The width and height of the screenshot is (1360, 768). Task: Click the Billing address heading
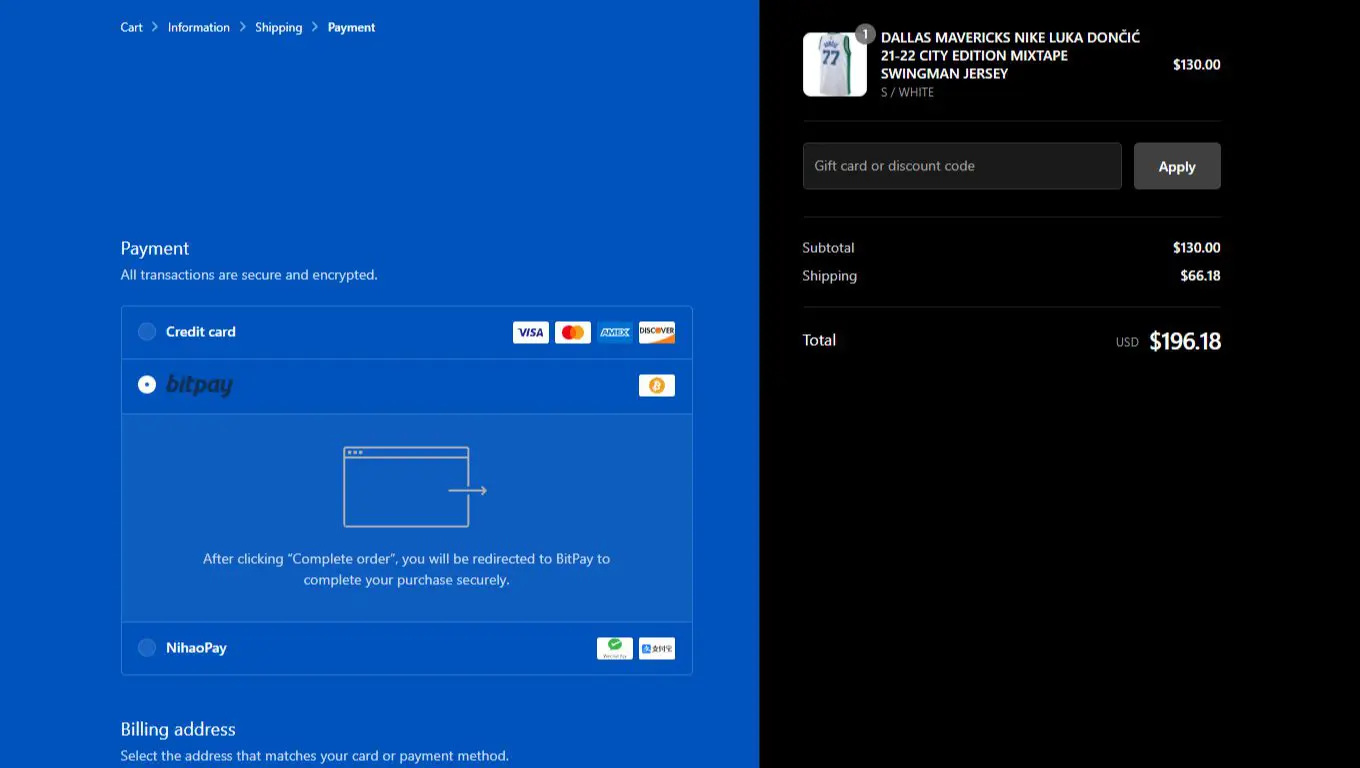coord(178,729)
